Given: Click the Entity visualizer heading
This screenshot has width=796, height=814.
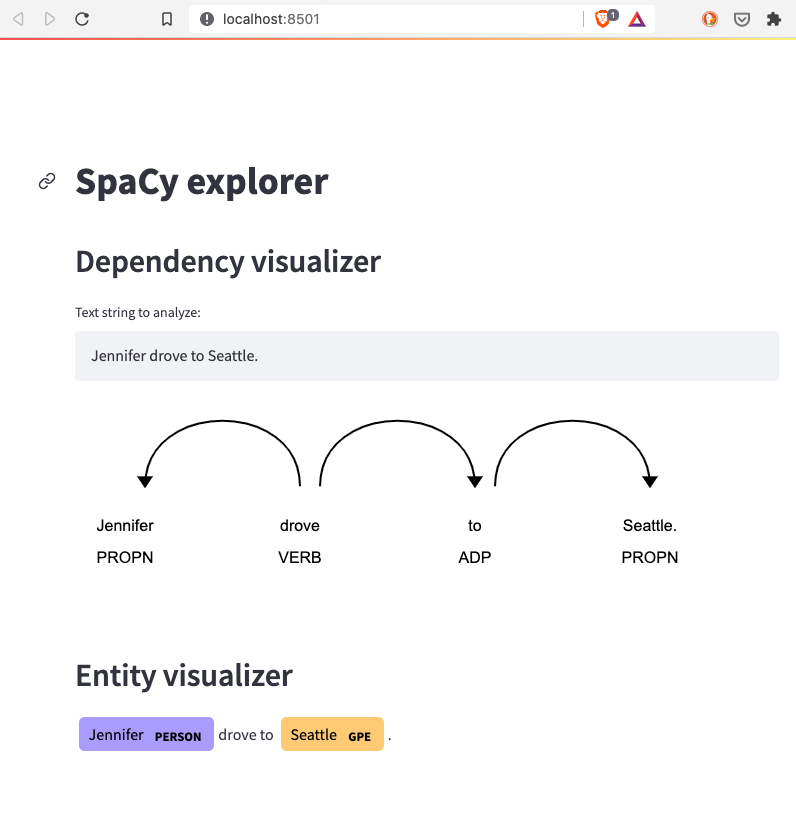Looking at the screenshot, I should point(184,675).
